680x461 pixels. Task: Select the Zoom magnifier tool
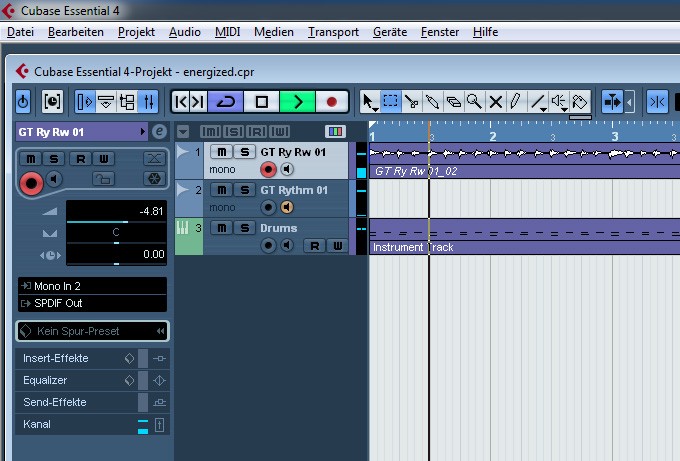(474, 102)
